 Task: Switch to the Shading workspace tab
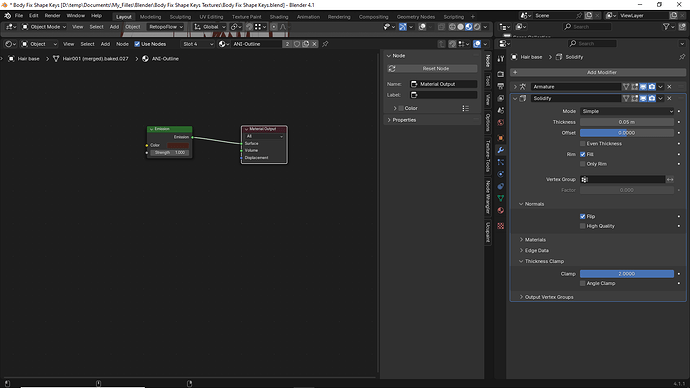[279, 17]
